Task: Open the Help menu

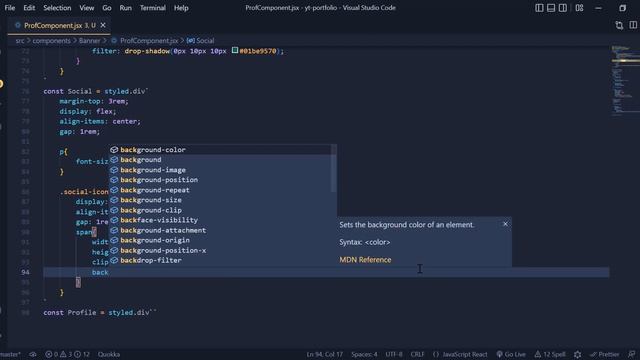Action: (x=181, y=8)
